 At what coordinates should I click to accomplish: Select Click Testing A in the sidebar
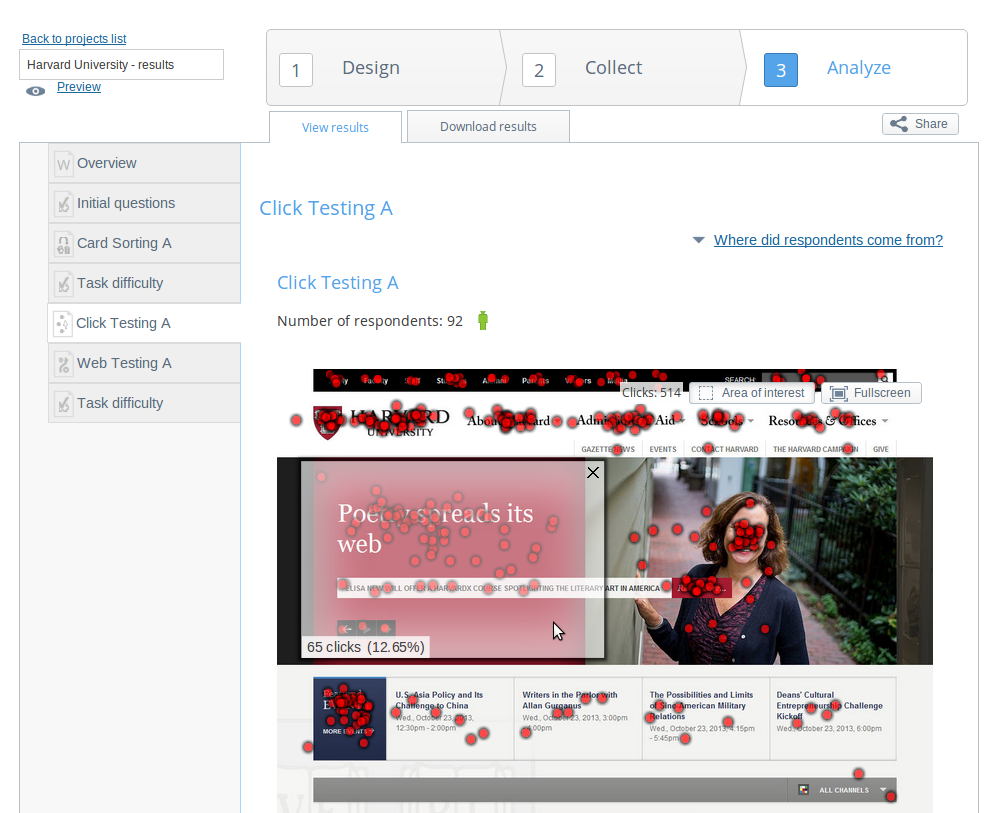(144, 323)
